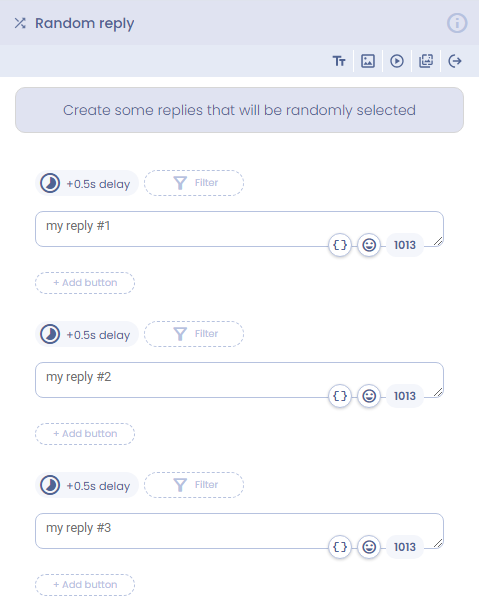The image size is (479, 611).
Task: Add an image reply from toolbar
Action: coord(368,61)
